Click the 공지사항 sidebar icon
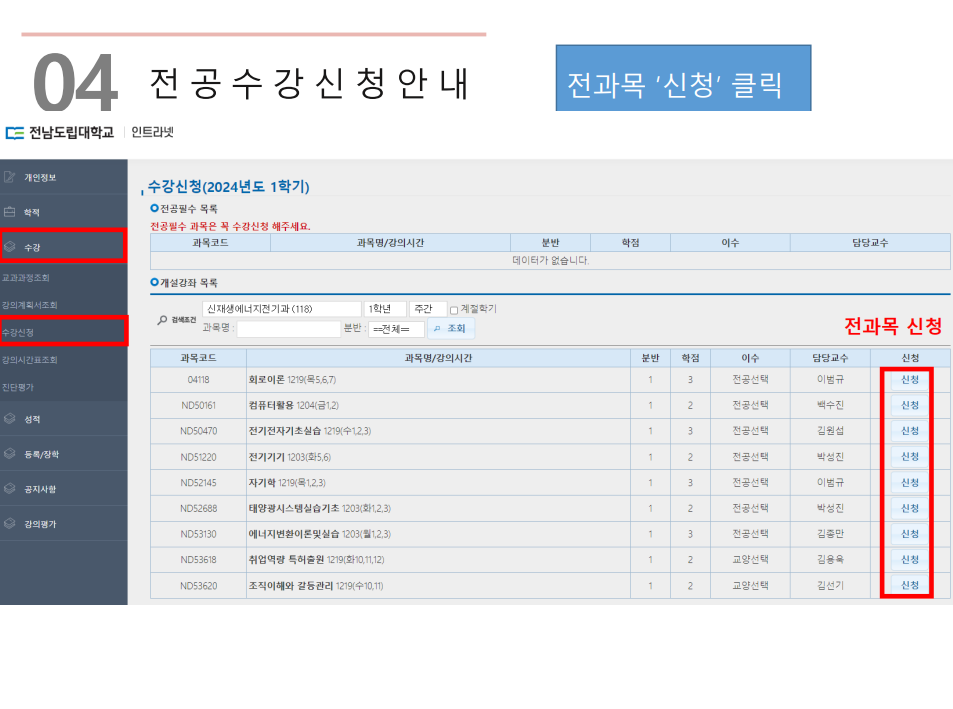Viewport: 953px width, 709px height. [x=10, y=489]
